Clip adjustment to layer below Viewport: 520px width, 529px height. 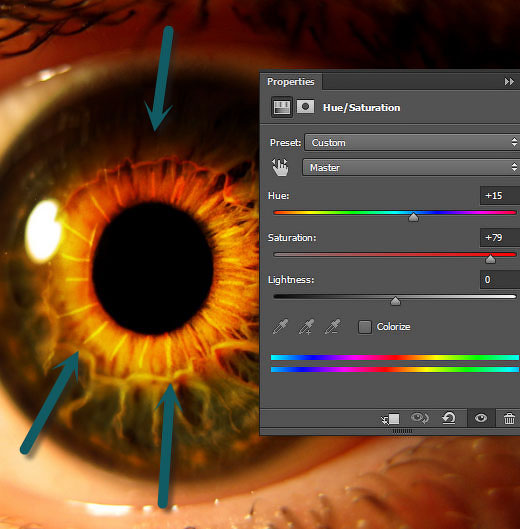tap(391, 419)
